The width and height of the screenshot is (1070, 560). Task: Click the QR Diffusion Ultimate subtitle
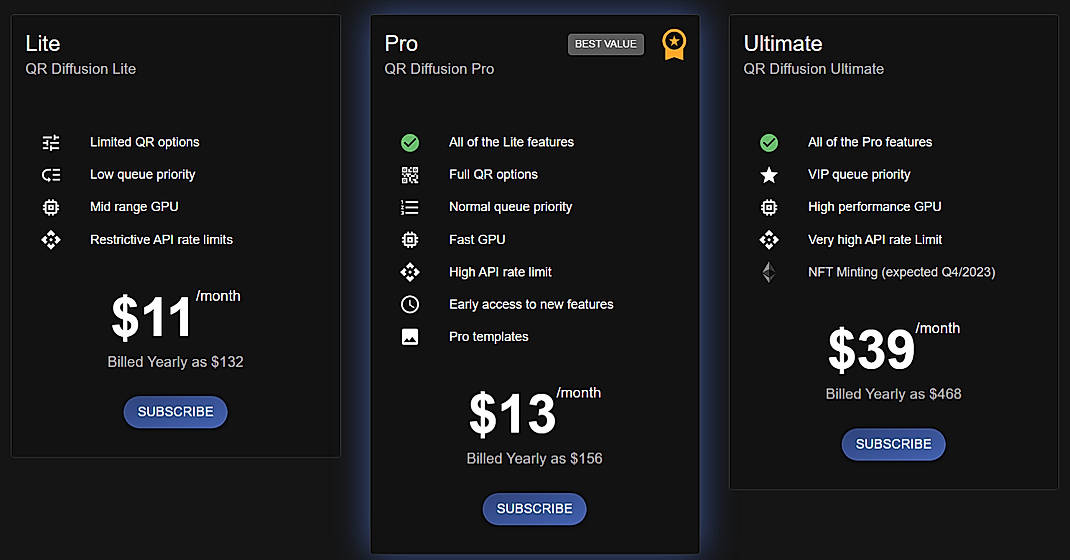813,69
